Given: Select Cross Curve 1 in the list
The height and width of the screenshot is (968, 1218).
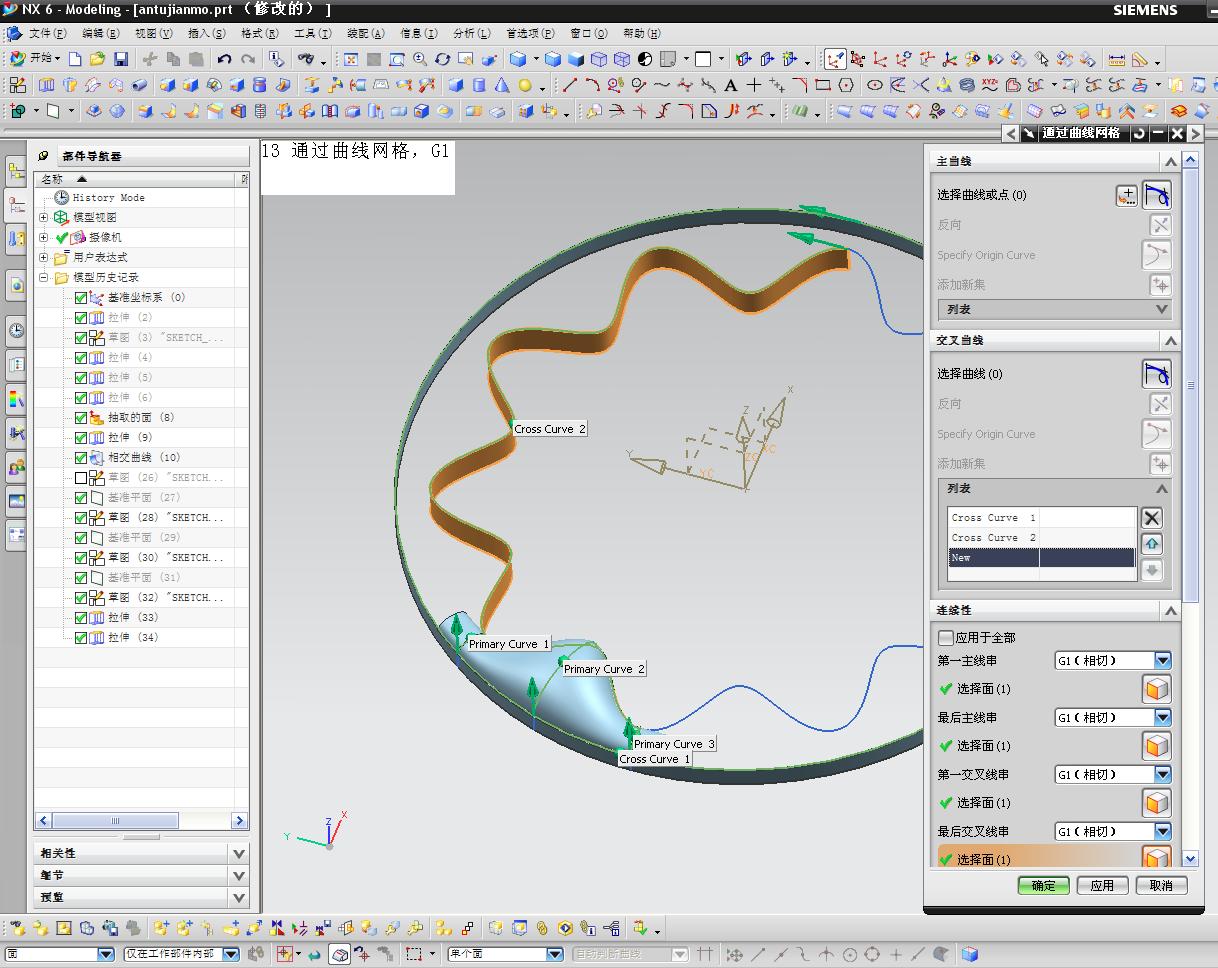Looking at the screenshot, I should coord(1042,518).
